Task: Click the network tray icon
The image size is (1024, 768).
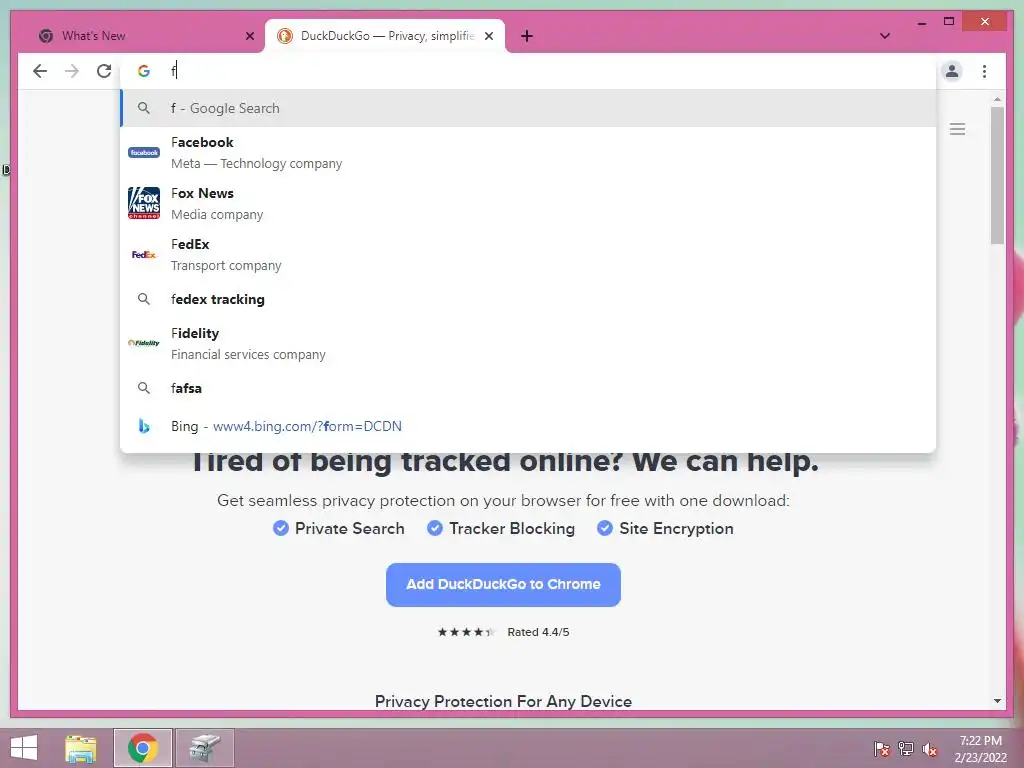Action: (x=906, y=749)
